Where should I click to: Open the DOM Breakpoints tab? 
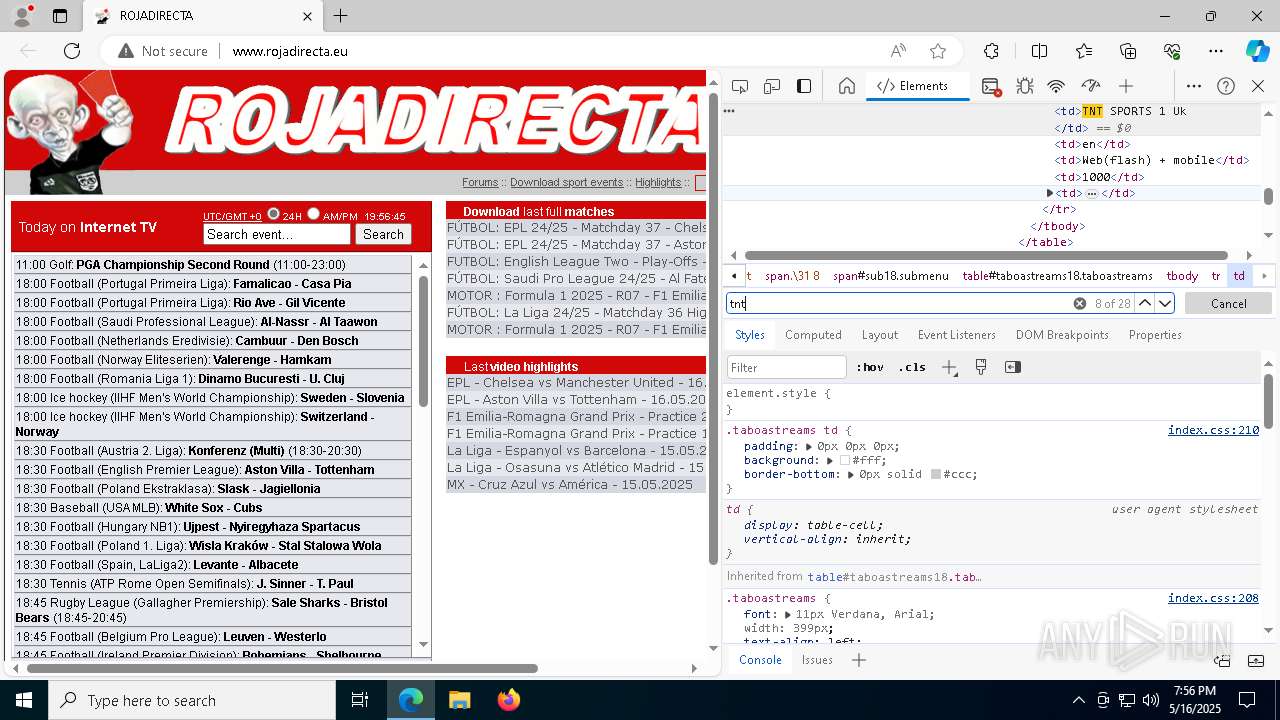1062,335
